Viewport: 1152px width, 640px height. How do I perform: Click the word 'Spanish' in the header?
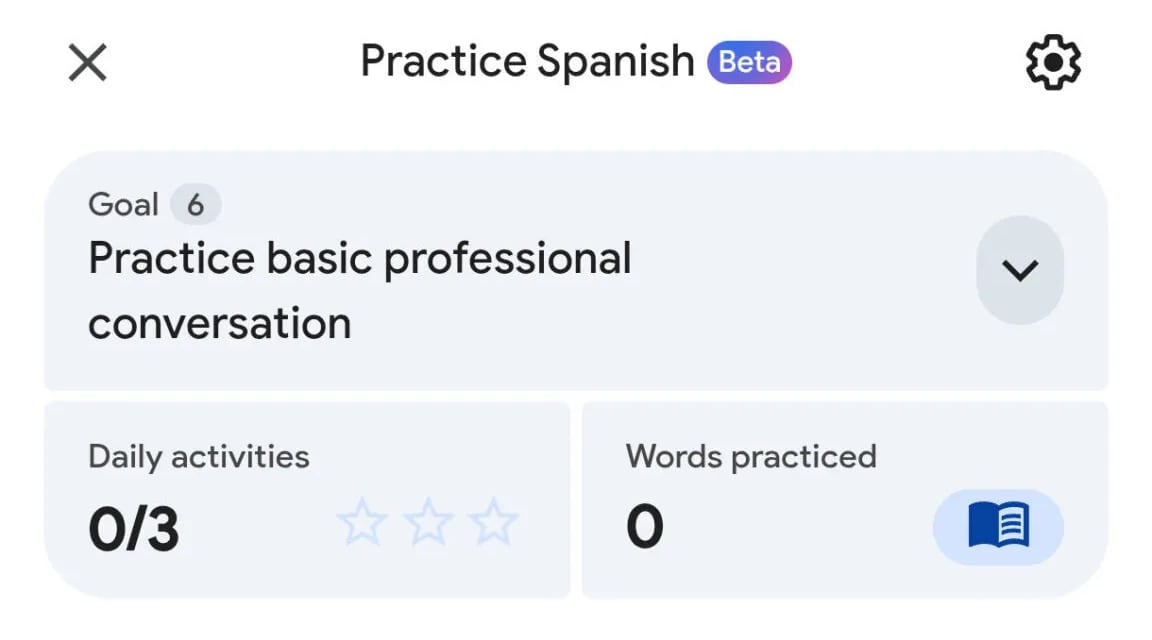click(x=615, y=62)
